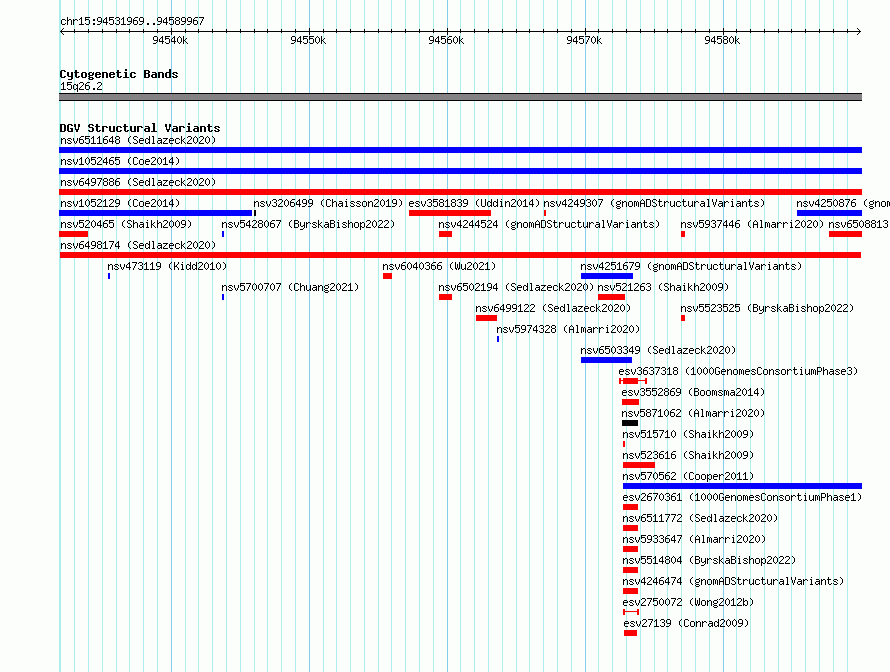Click the nsv3206499 (Chaisson2019) label
Screen dimensions: 890x672
click(328, 203)
